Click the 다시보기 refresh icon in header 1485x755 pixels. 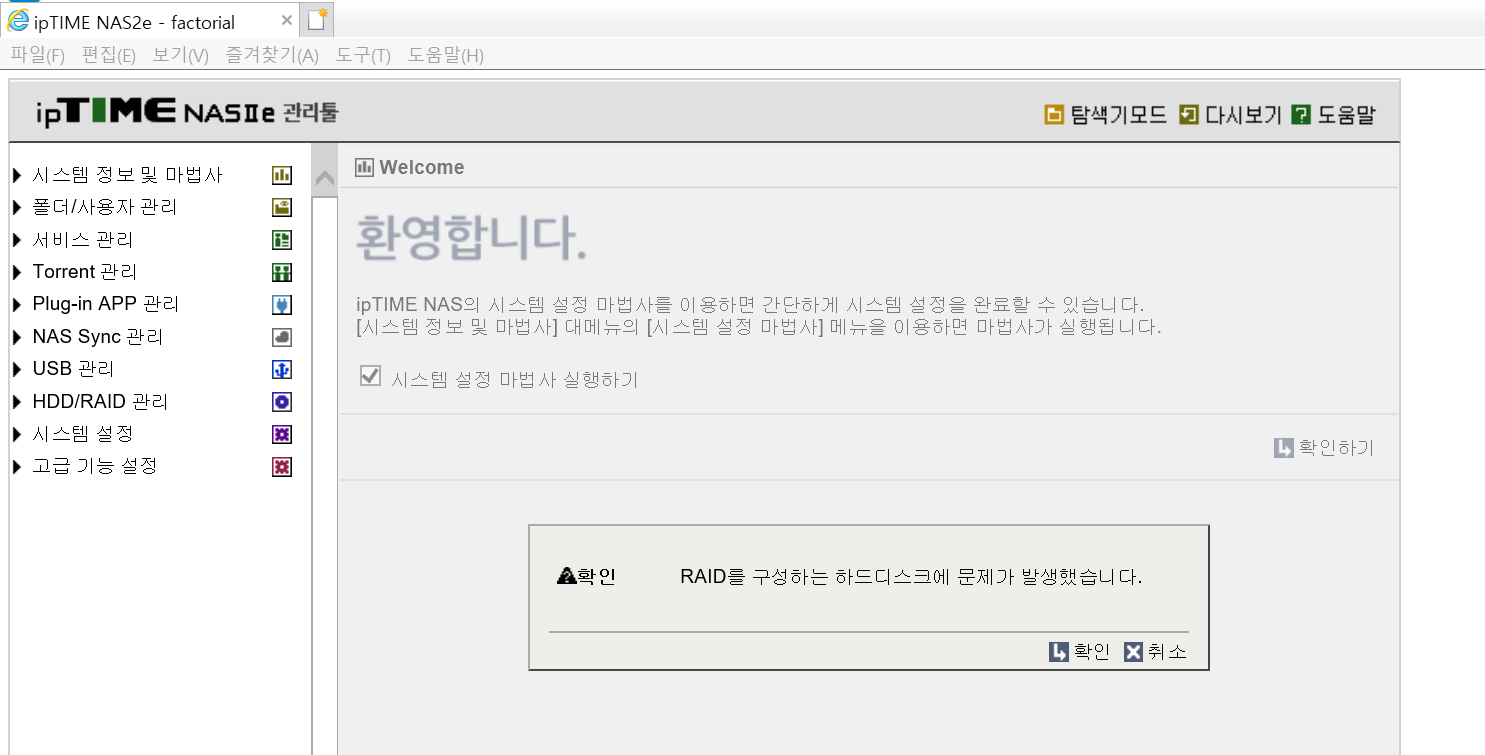1189,115
